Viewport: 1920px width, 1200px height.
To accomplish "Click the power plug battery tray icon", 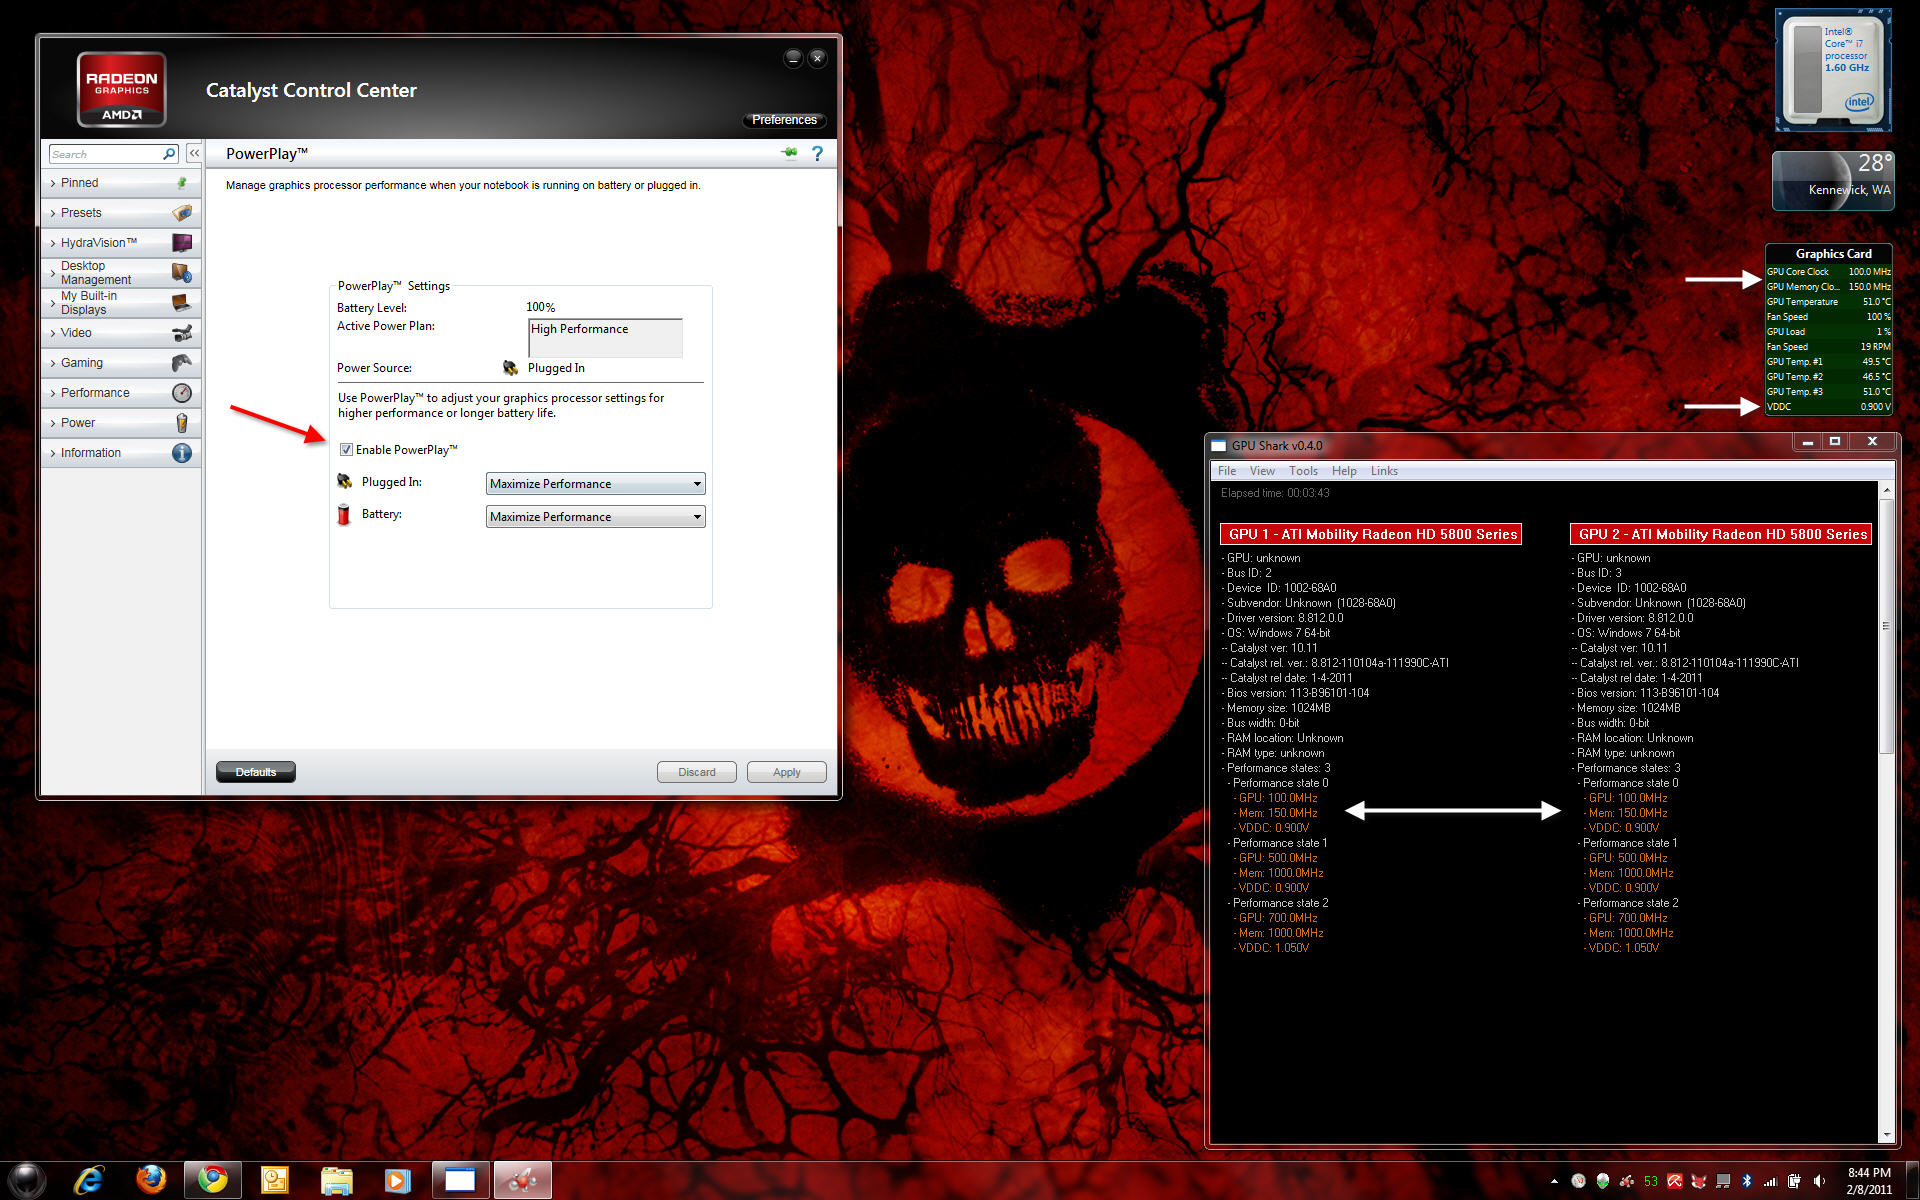I will pyautogui.click(x=1795, y=1181).
